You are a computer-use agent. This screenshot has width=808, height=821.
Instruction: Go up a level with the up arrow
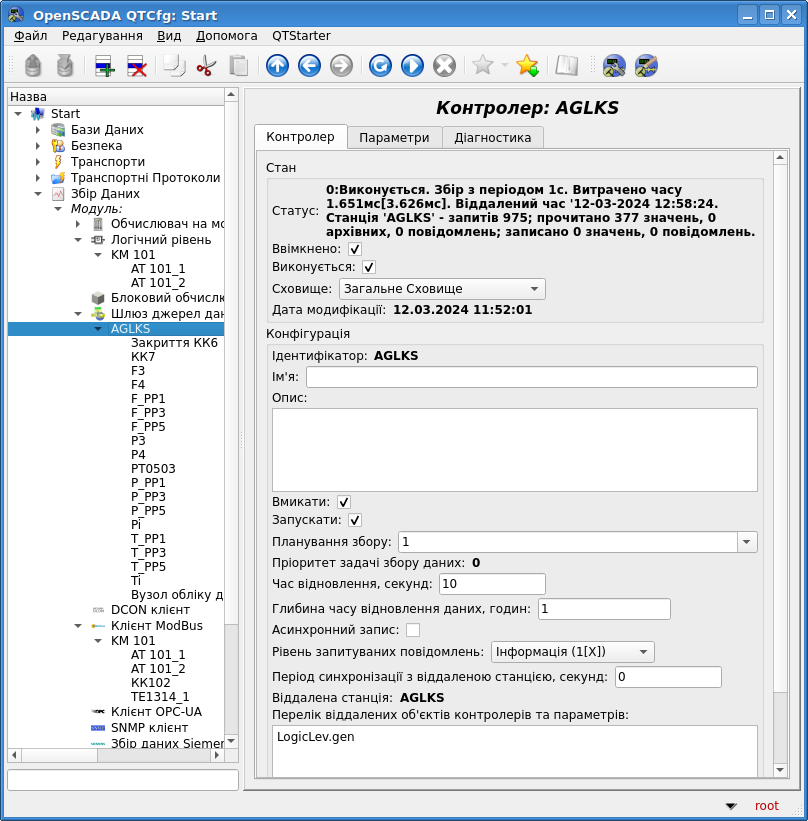pos(277,66)
